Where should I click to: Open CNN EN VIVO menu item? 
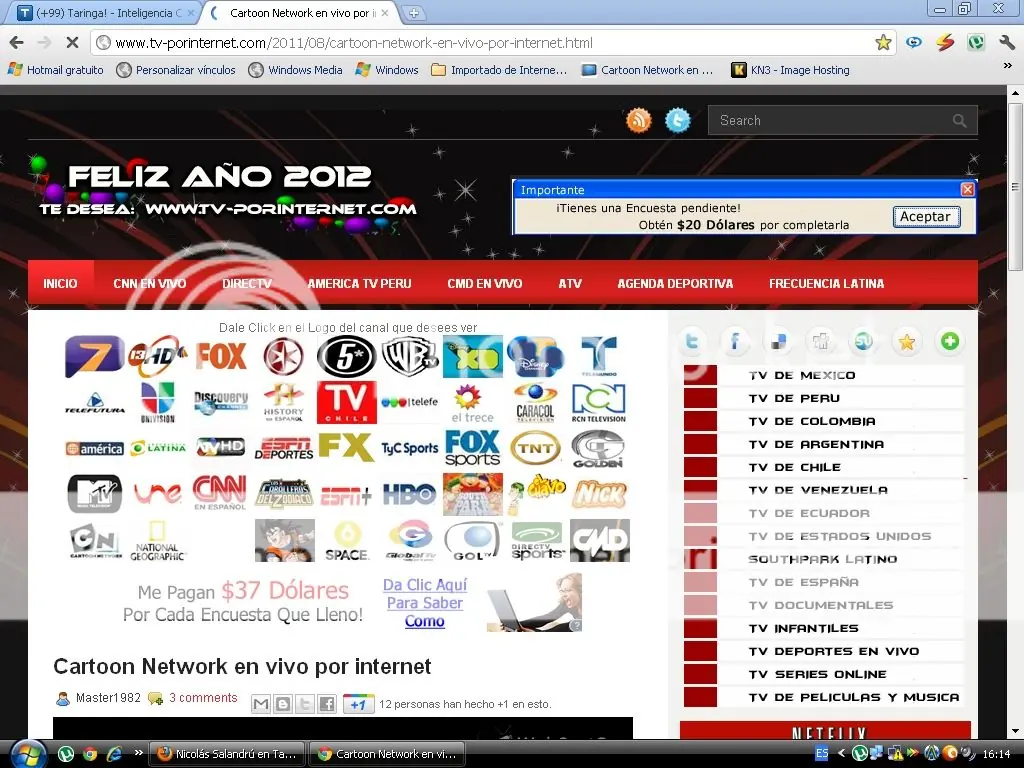click(x=150, y=283)
